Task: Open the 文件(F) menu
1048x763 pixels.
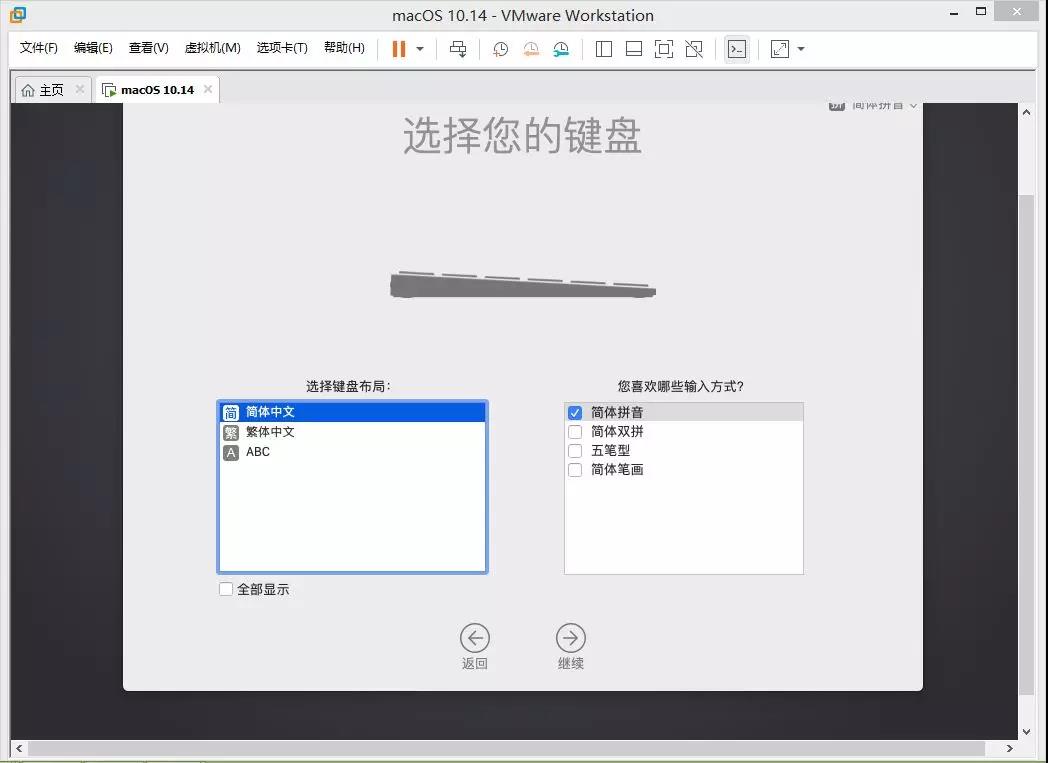Action: click(39, 48)
